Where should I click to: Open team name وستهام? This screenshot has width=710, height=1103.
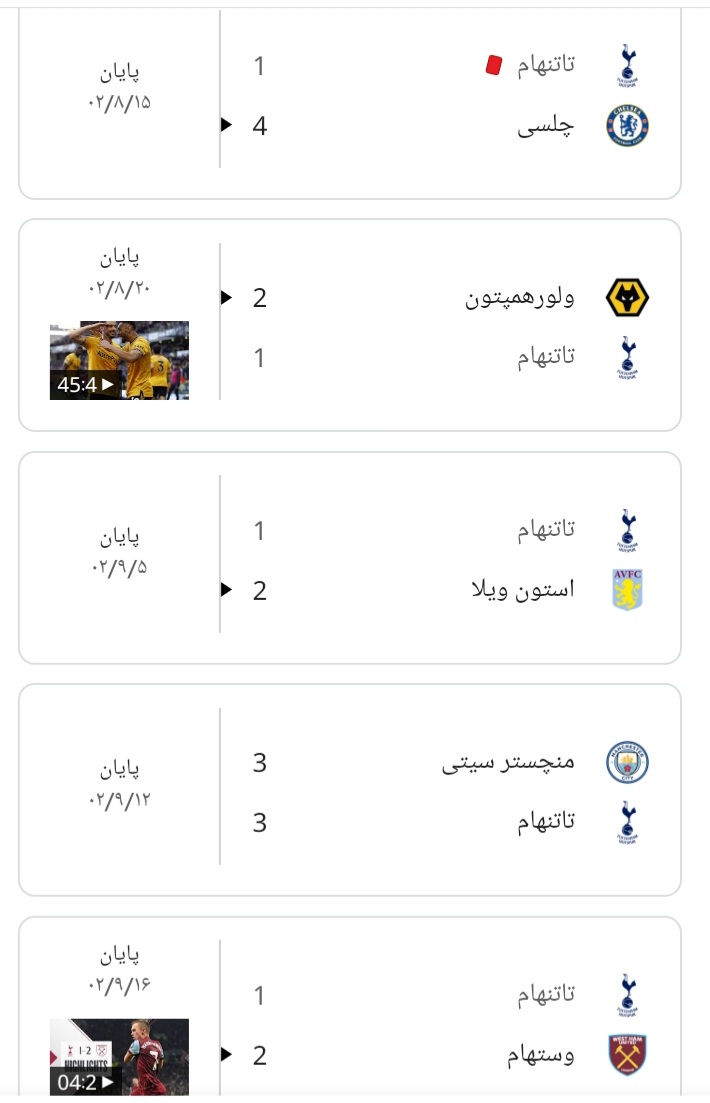(540, 1055)
